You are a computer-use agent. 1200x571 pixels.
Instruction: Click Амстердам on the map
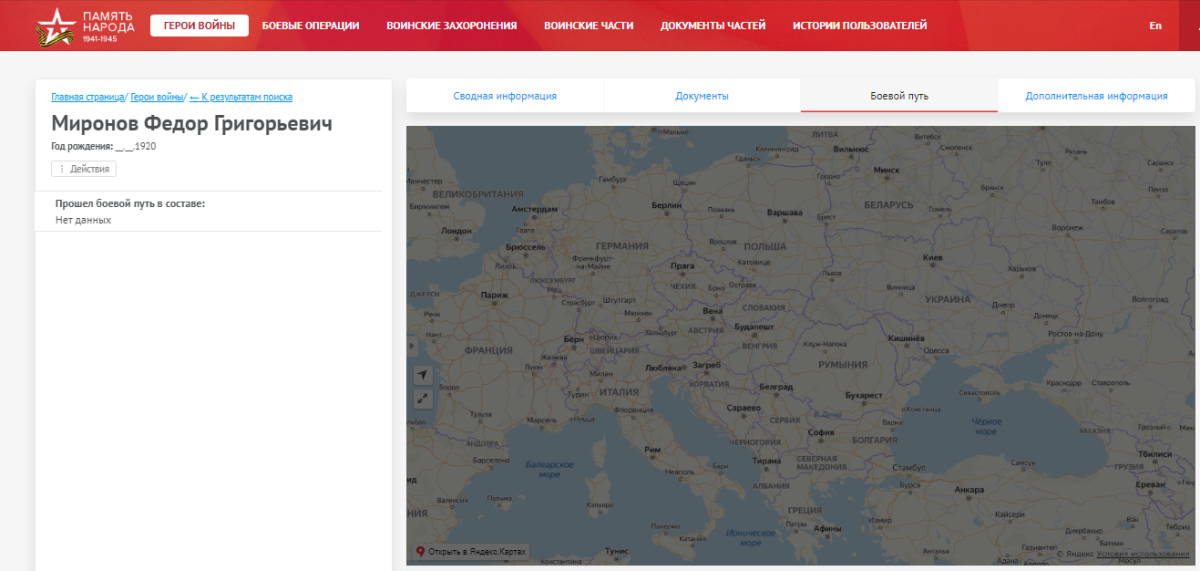click(534, 210)
